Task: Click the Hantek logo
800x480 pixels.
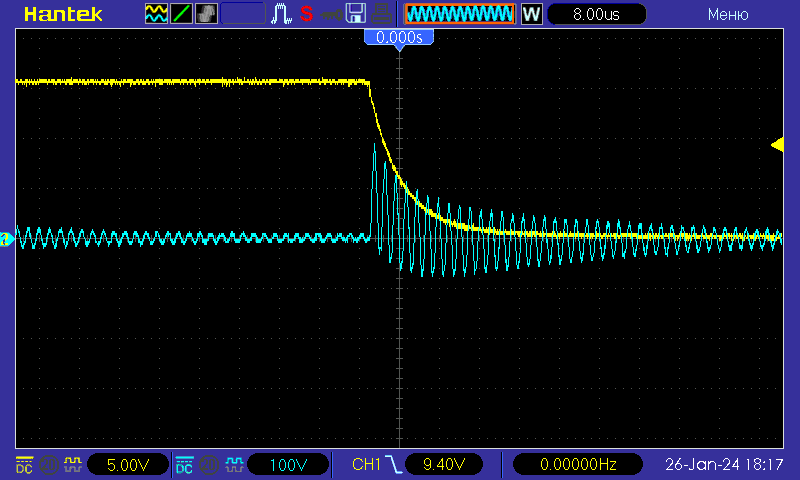Action: (x=63, y=14)
